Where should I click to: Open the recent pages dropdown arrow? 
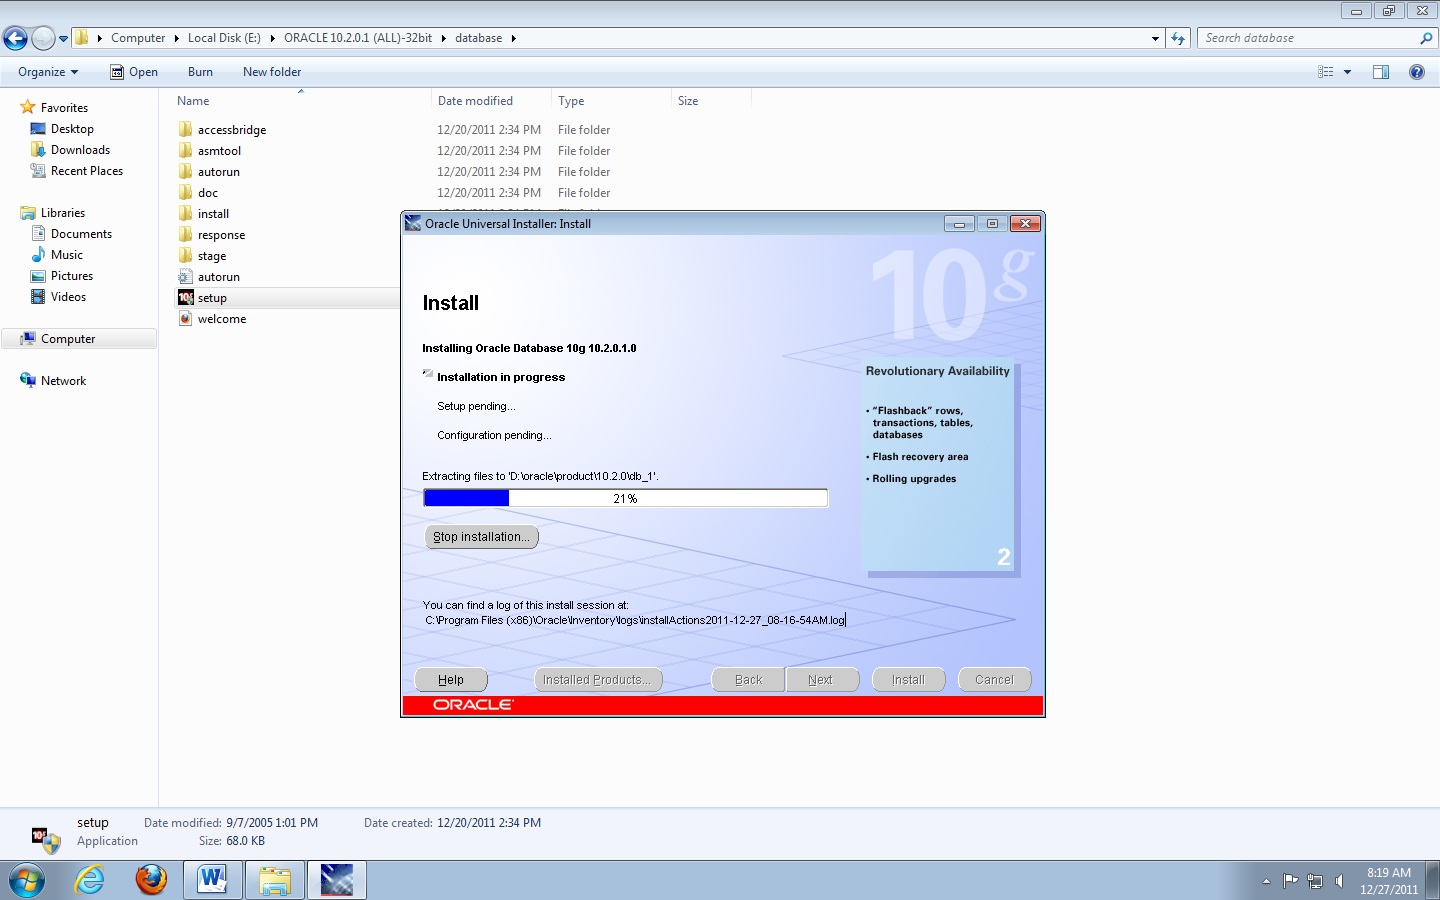tap(63, 39)
